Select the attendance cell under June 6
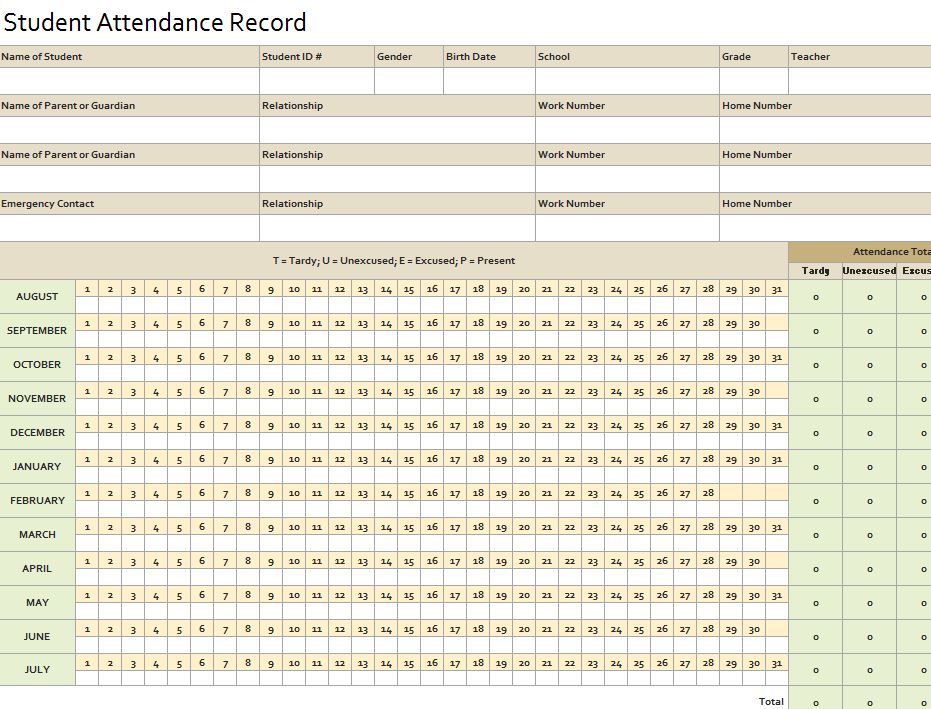This screenshot has width=931, height=709. pos(202,645)
